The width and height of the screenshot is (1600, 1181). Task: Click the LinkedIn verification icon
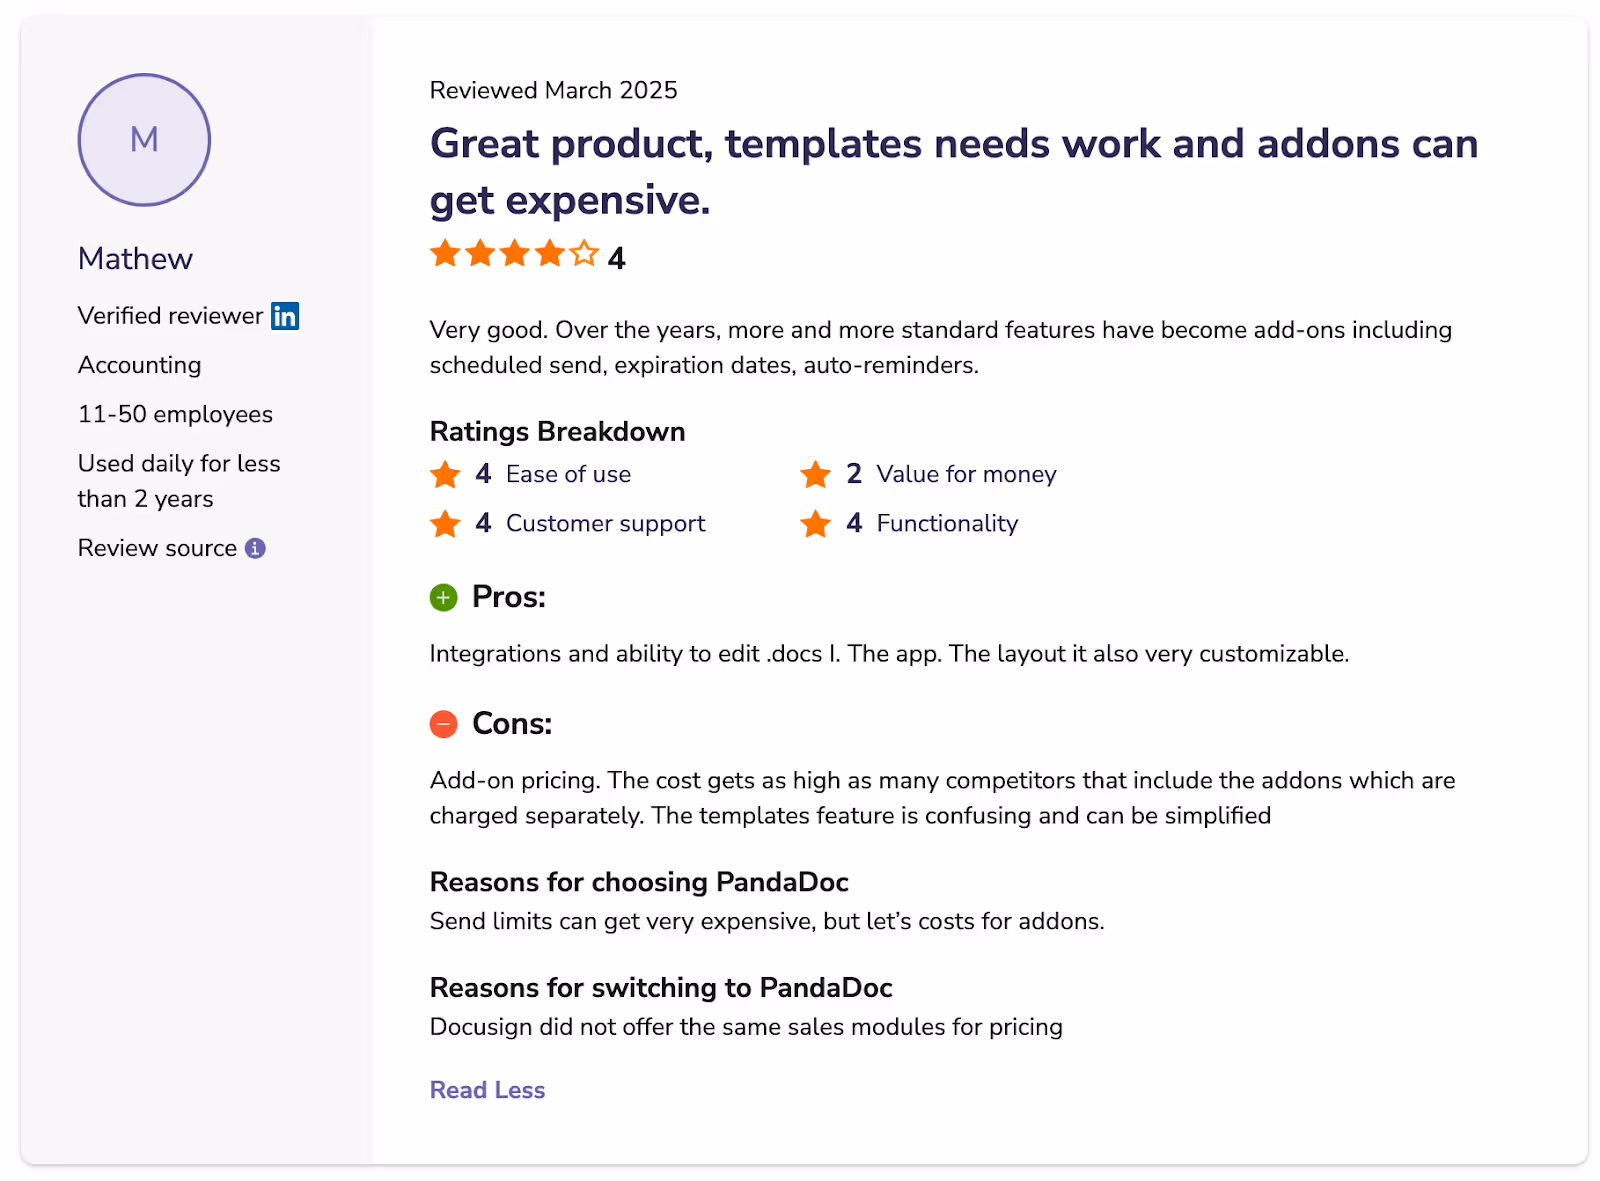click(284, 316)
